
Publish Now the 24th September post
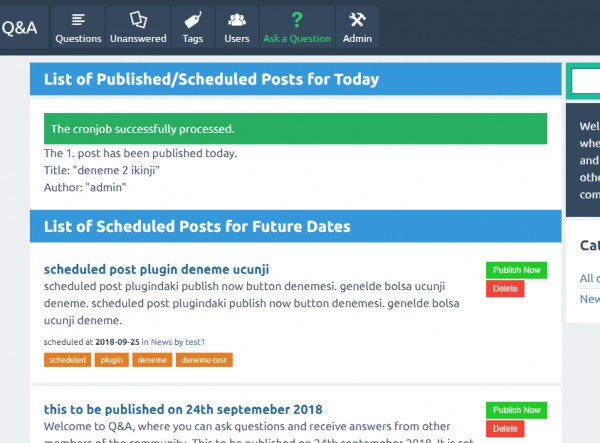click(x=517, y=410)
